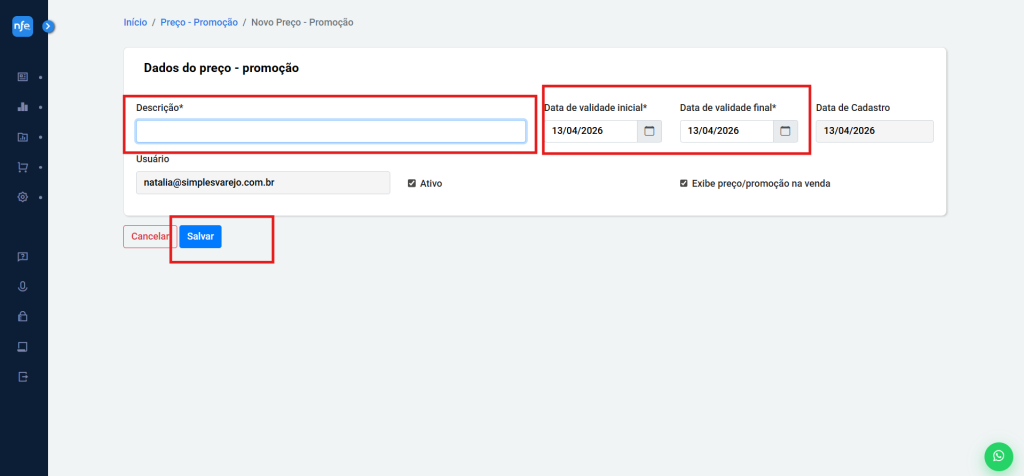Open the bar chart reports sidebar icon
The width and height of the screenshot is (1024, 476).
[23, 107]
